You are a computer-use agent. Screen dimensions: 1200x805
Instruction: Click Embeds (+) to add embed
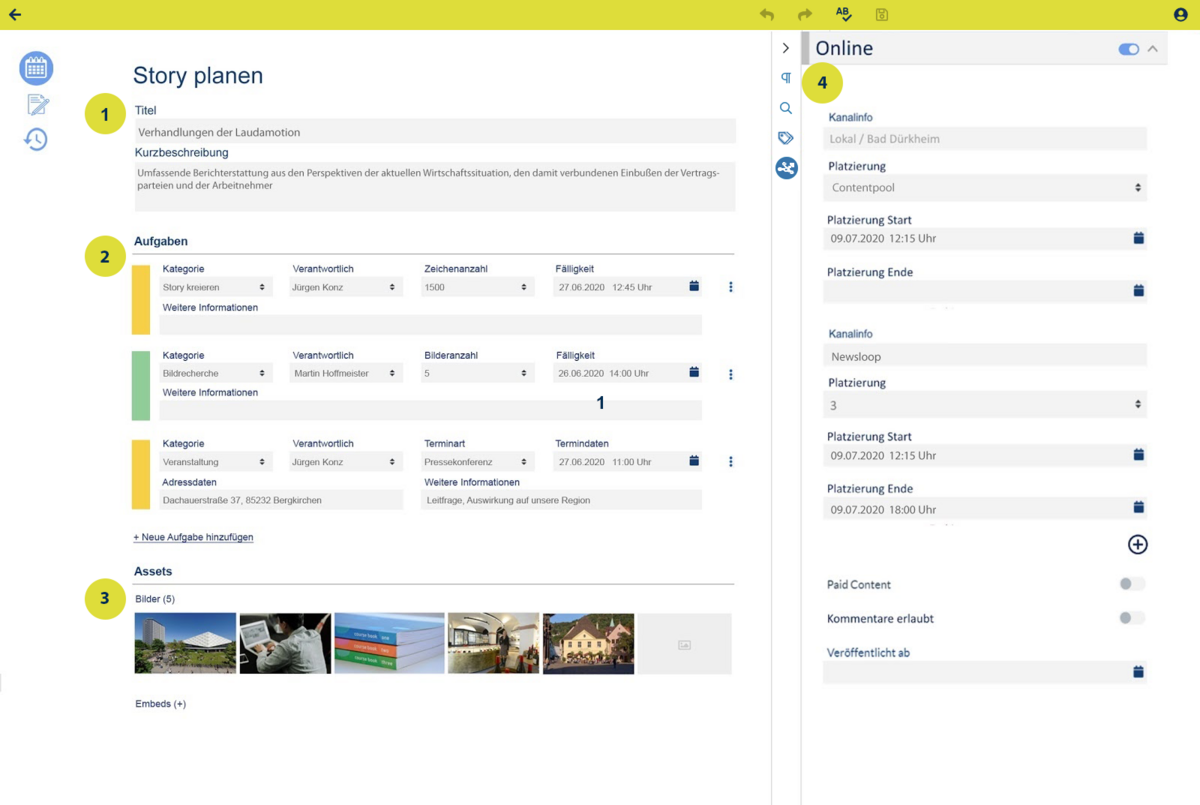pyautogui.click(x=160, y=704)
